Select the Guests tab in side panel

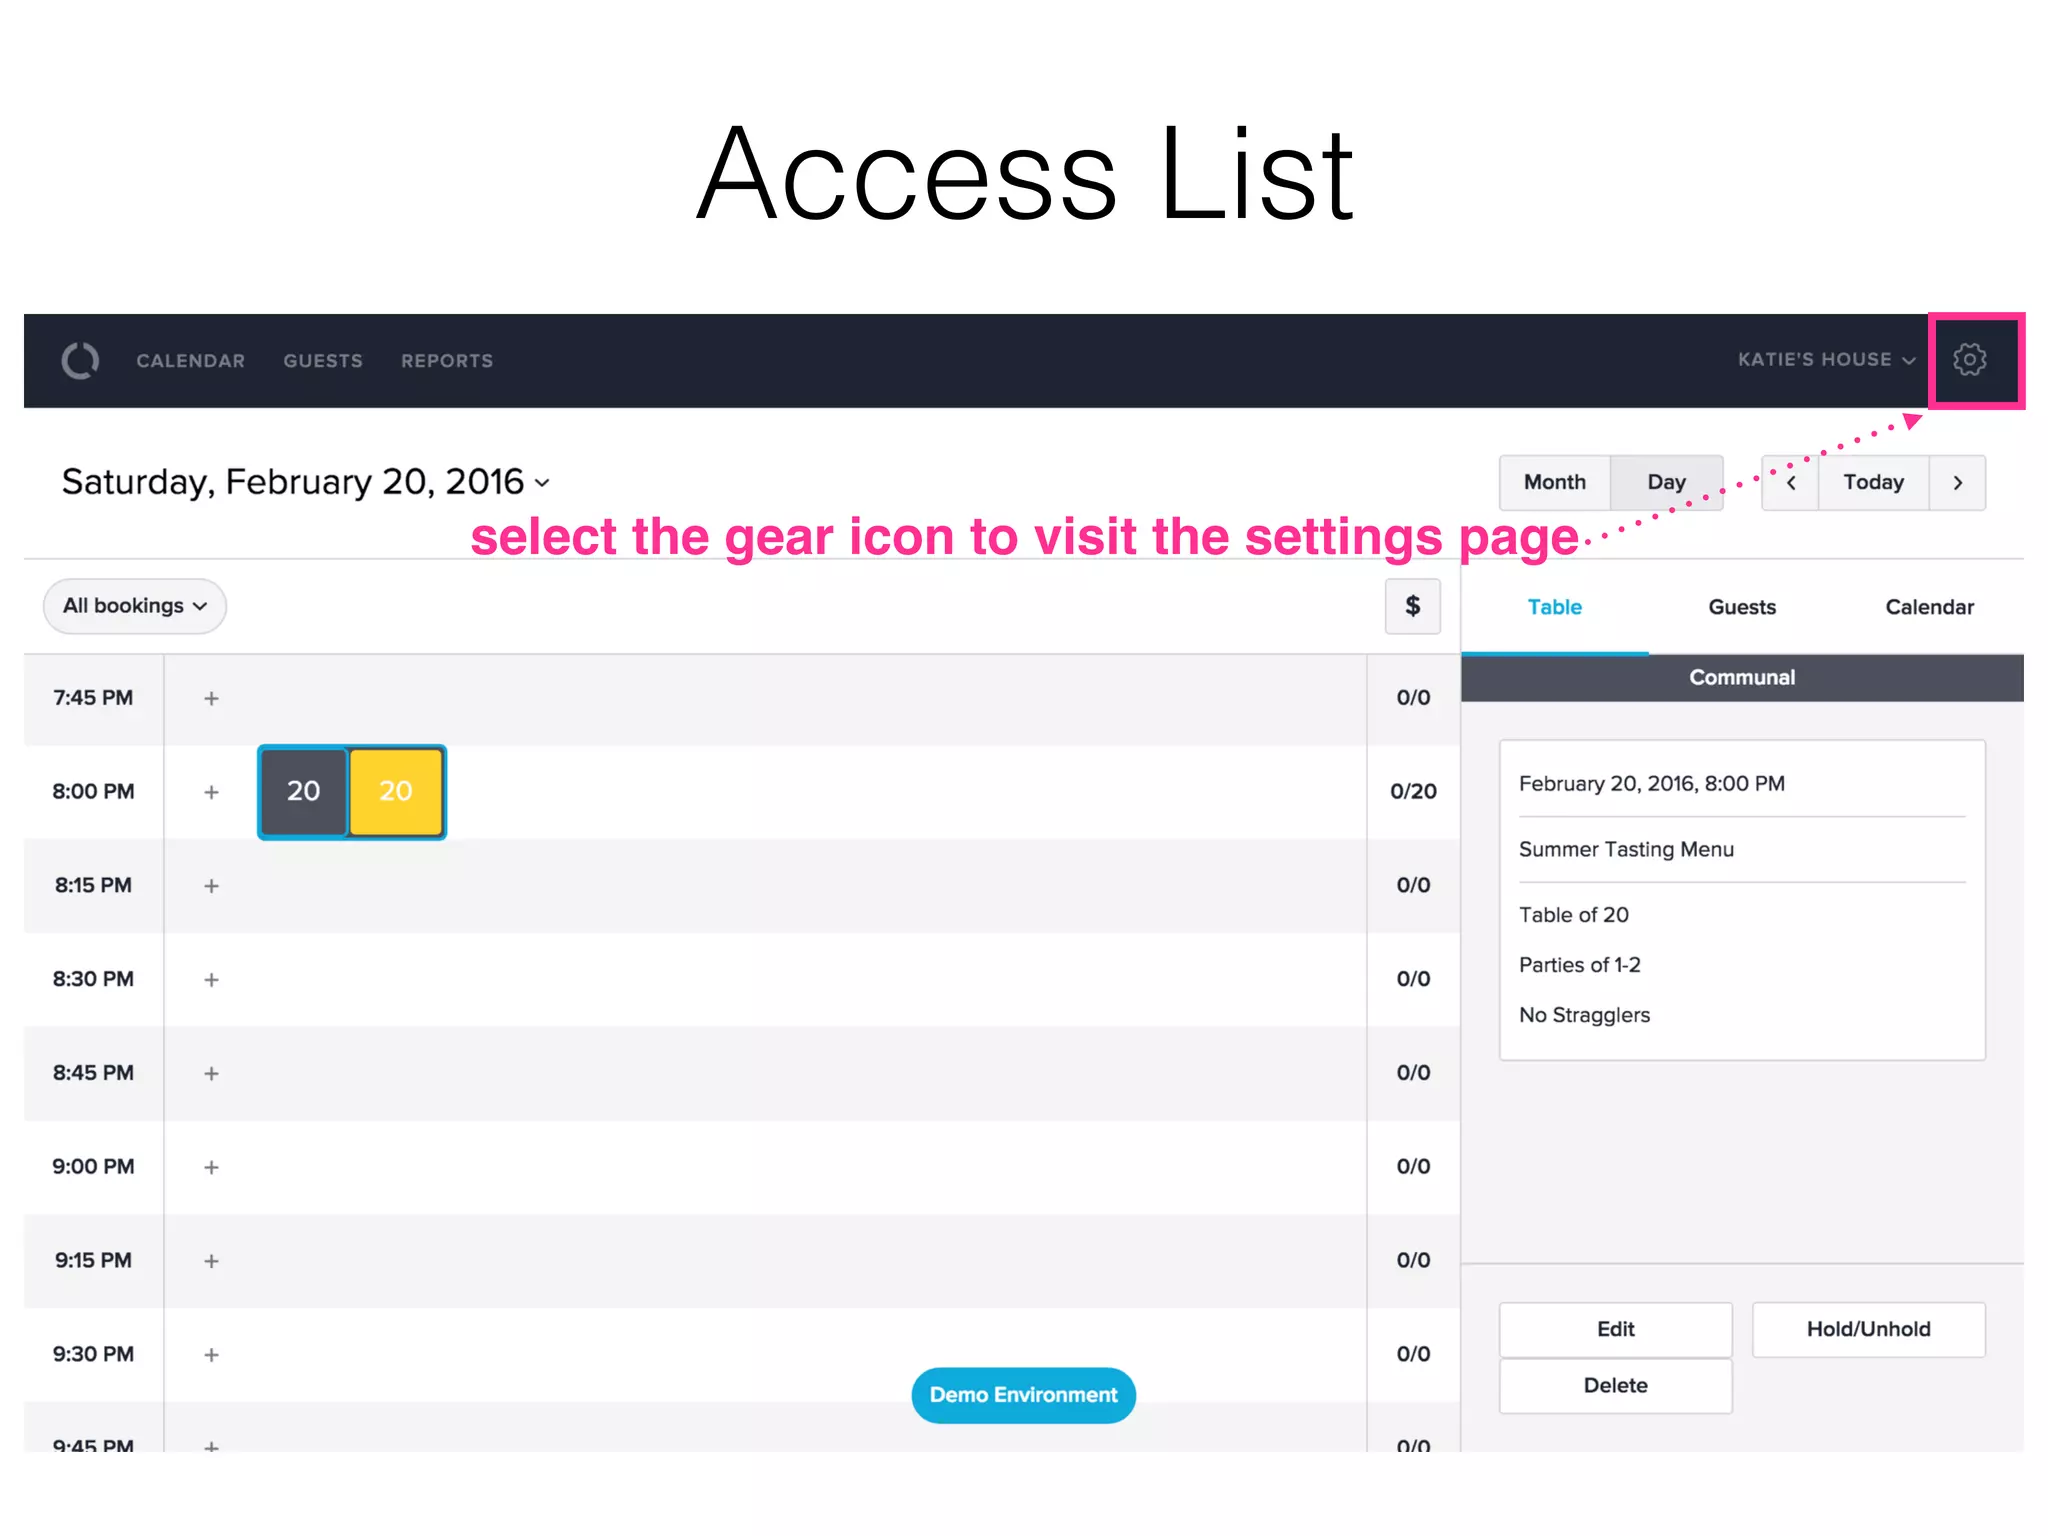[1742, 607]
